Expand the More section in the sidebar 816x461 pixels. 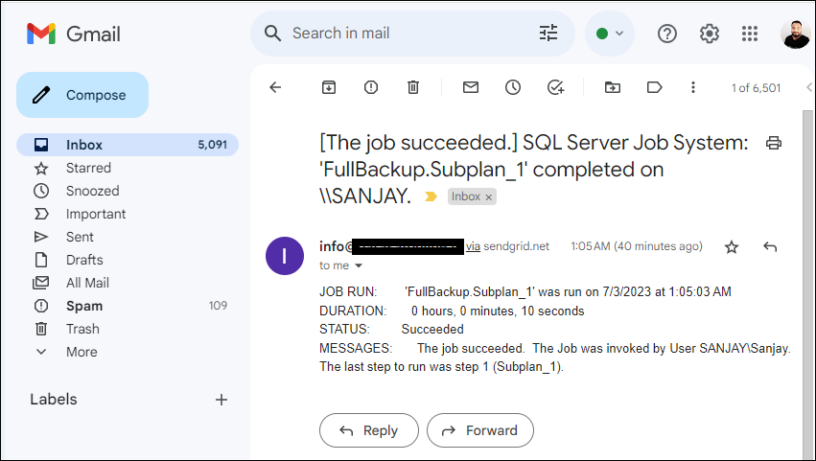click(81, 352)
